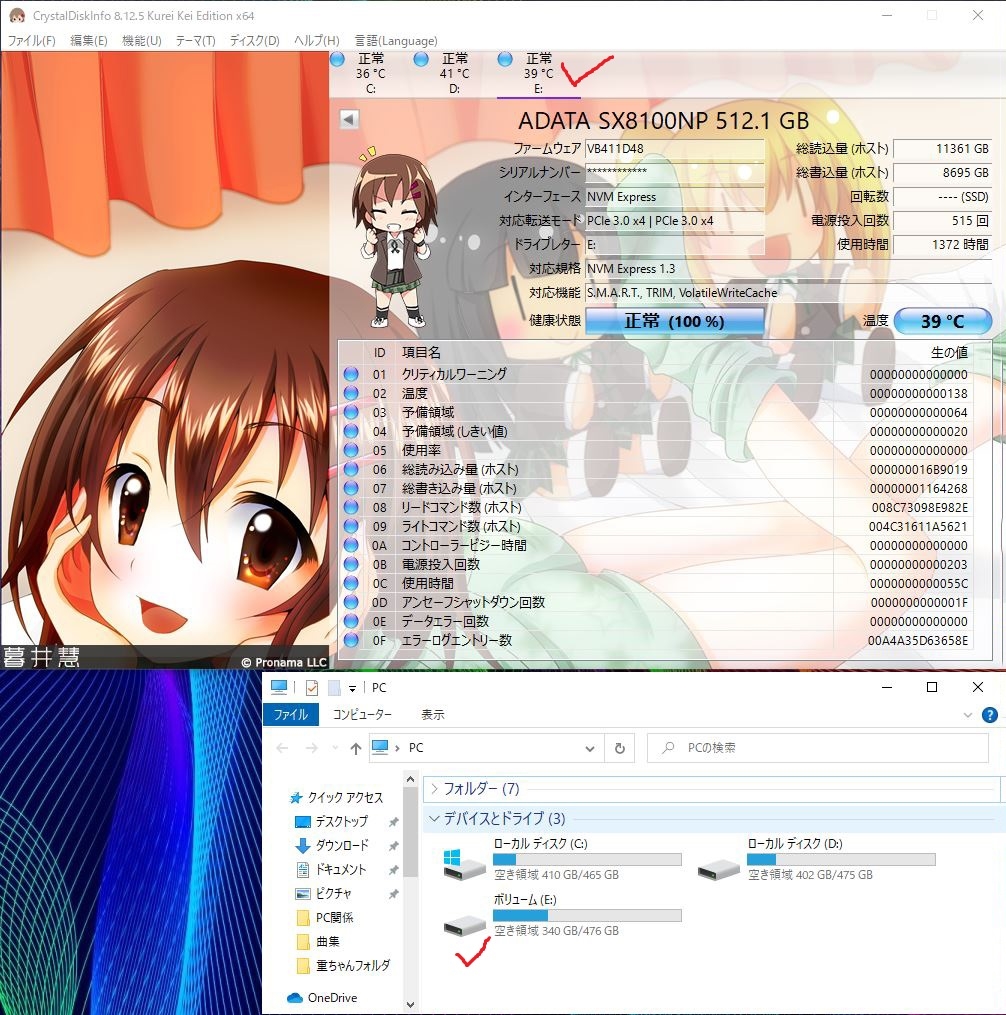Viewport: 1006px width, 1015px height.
Task: Click status orb for 使用率 row
Action: click(351, 450)
